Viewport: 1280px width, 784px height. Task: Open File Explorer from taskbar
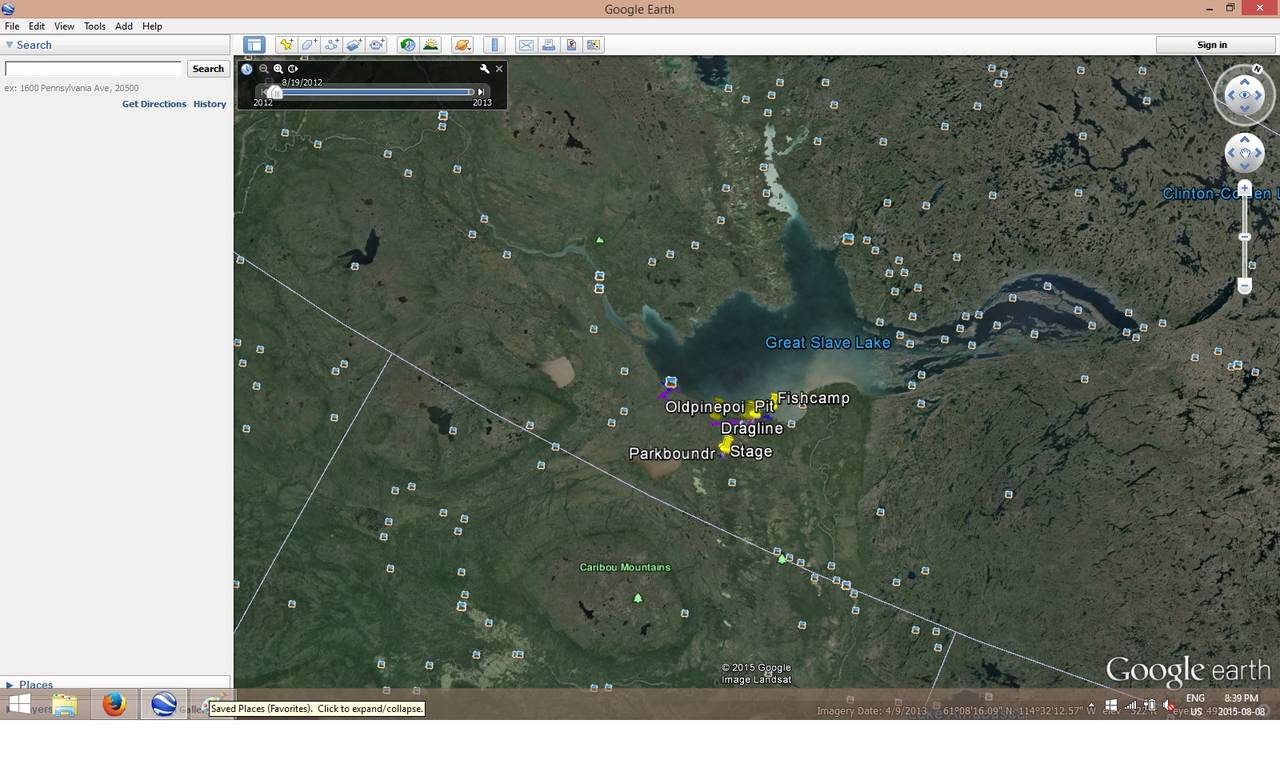tap(65, 704)
